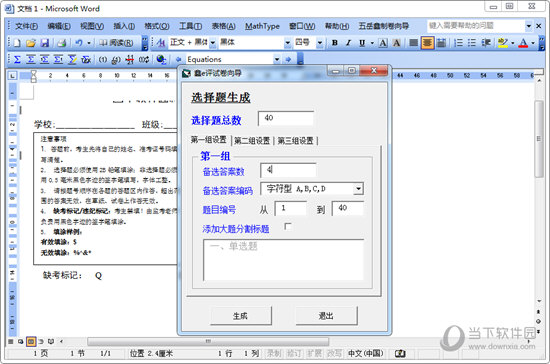Enable 添加大题分割标题 checkbox
This screenshot has height=364, width=550.
(x=287, y=227)
